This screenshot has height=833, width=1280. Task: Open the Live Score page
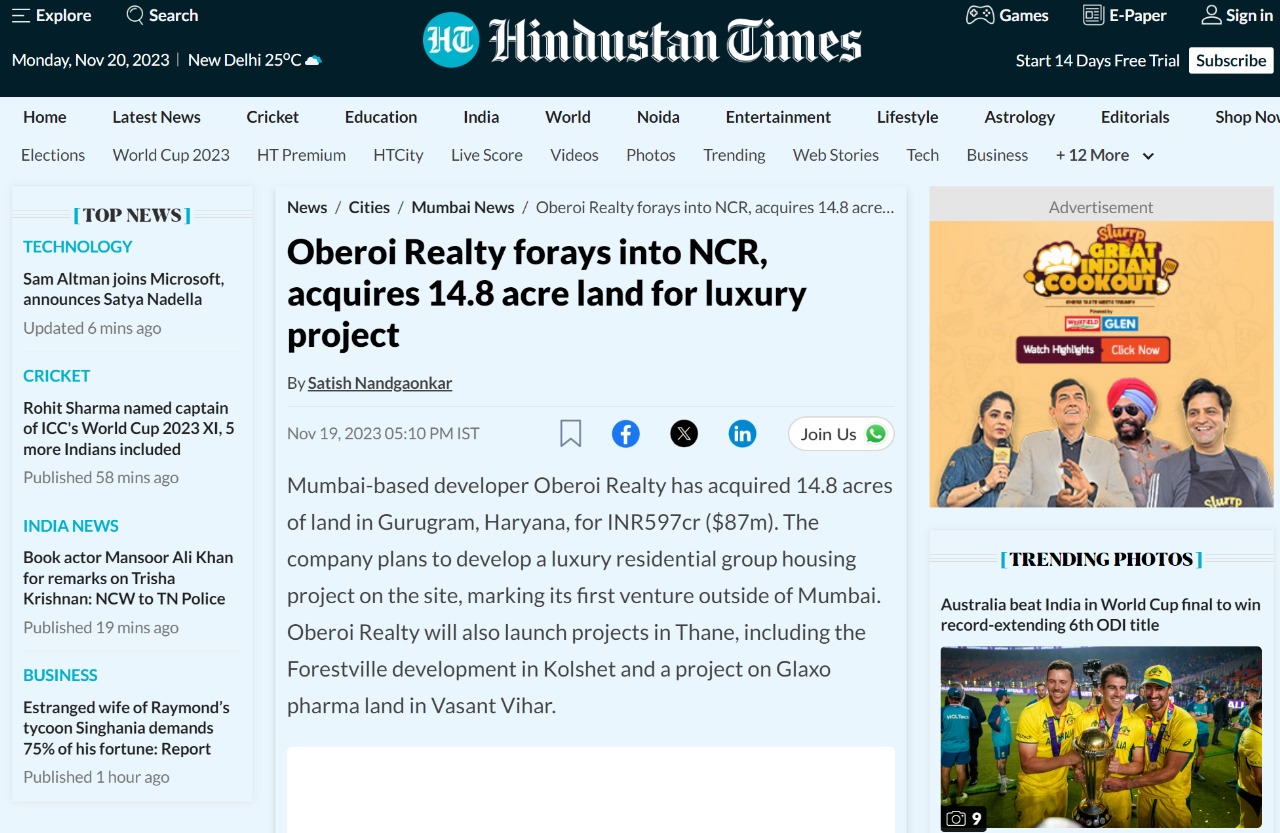pos(487,155)
